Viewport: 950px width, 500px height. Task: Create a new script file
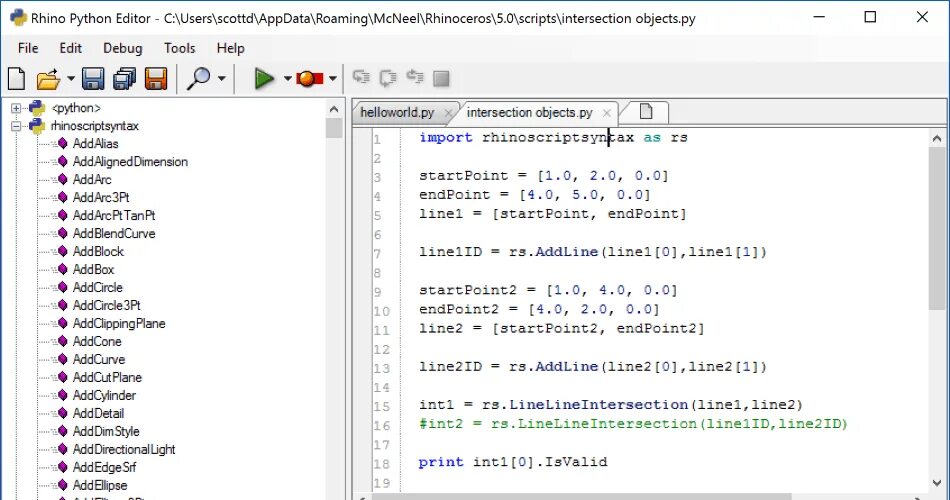coord(16,79)
